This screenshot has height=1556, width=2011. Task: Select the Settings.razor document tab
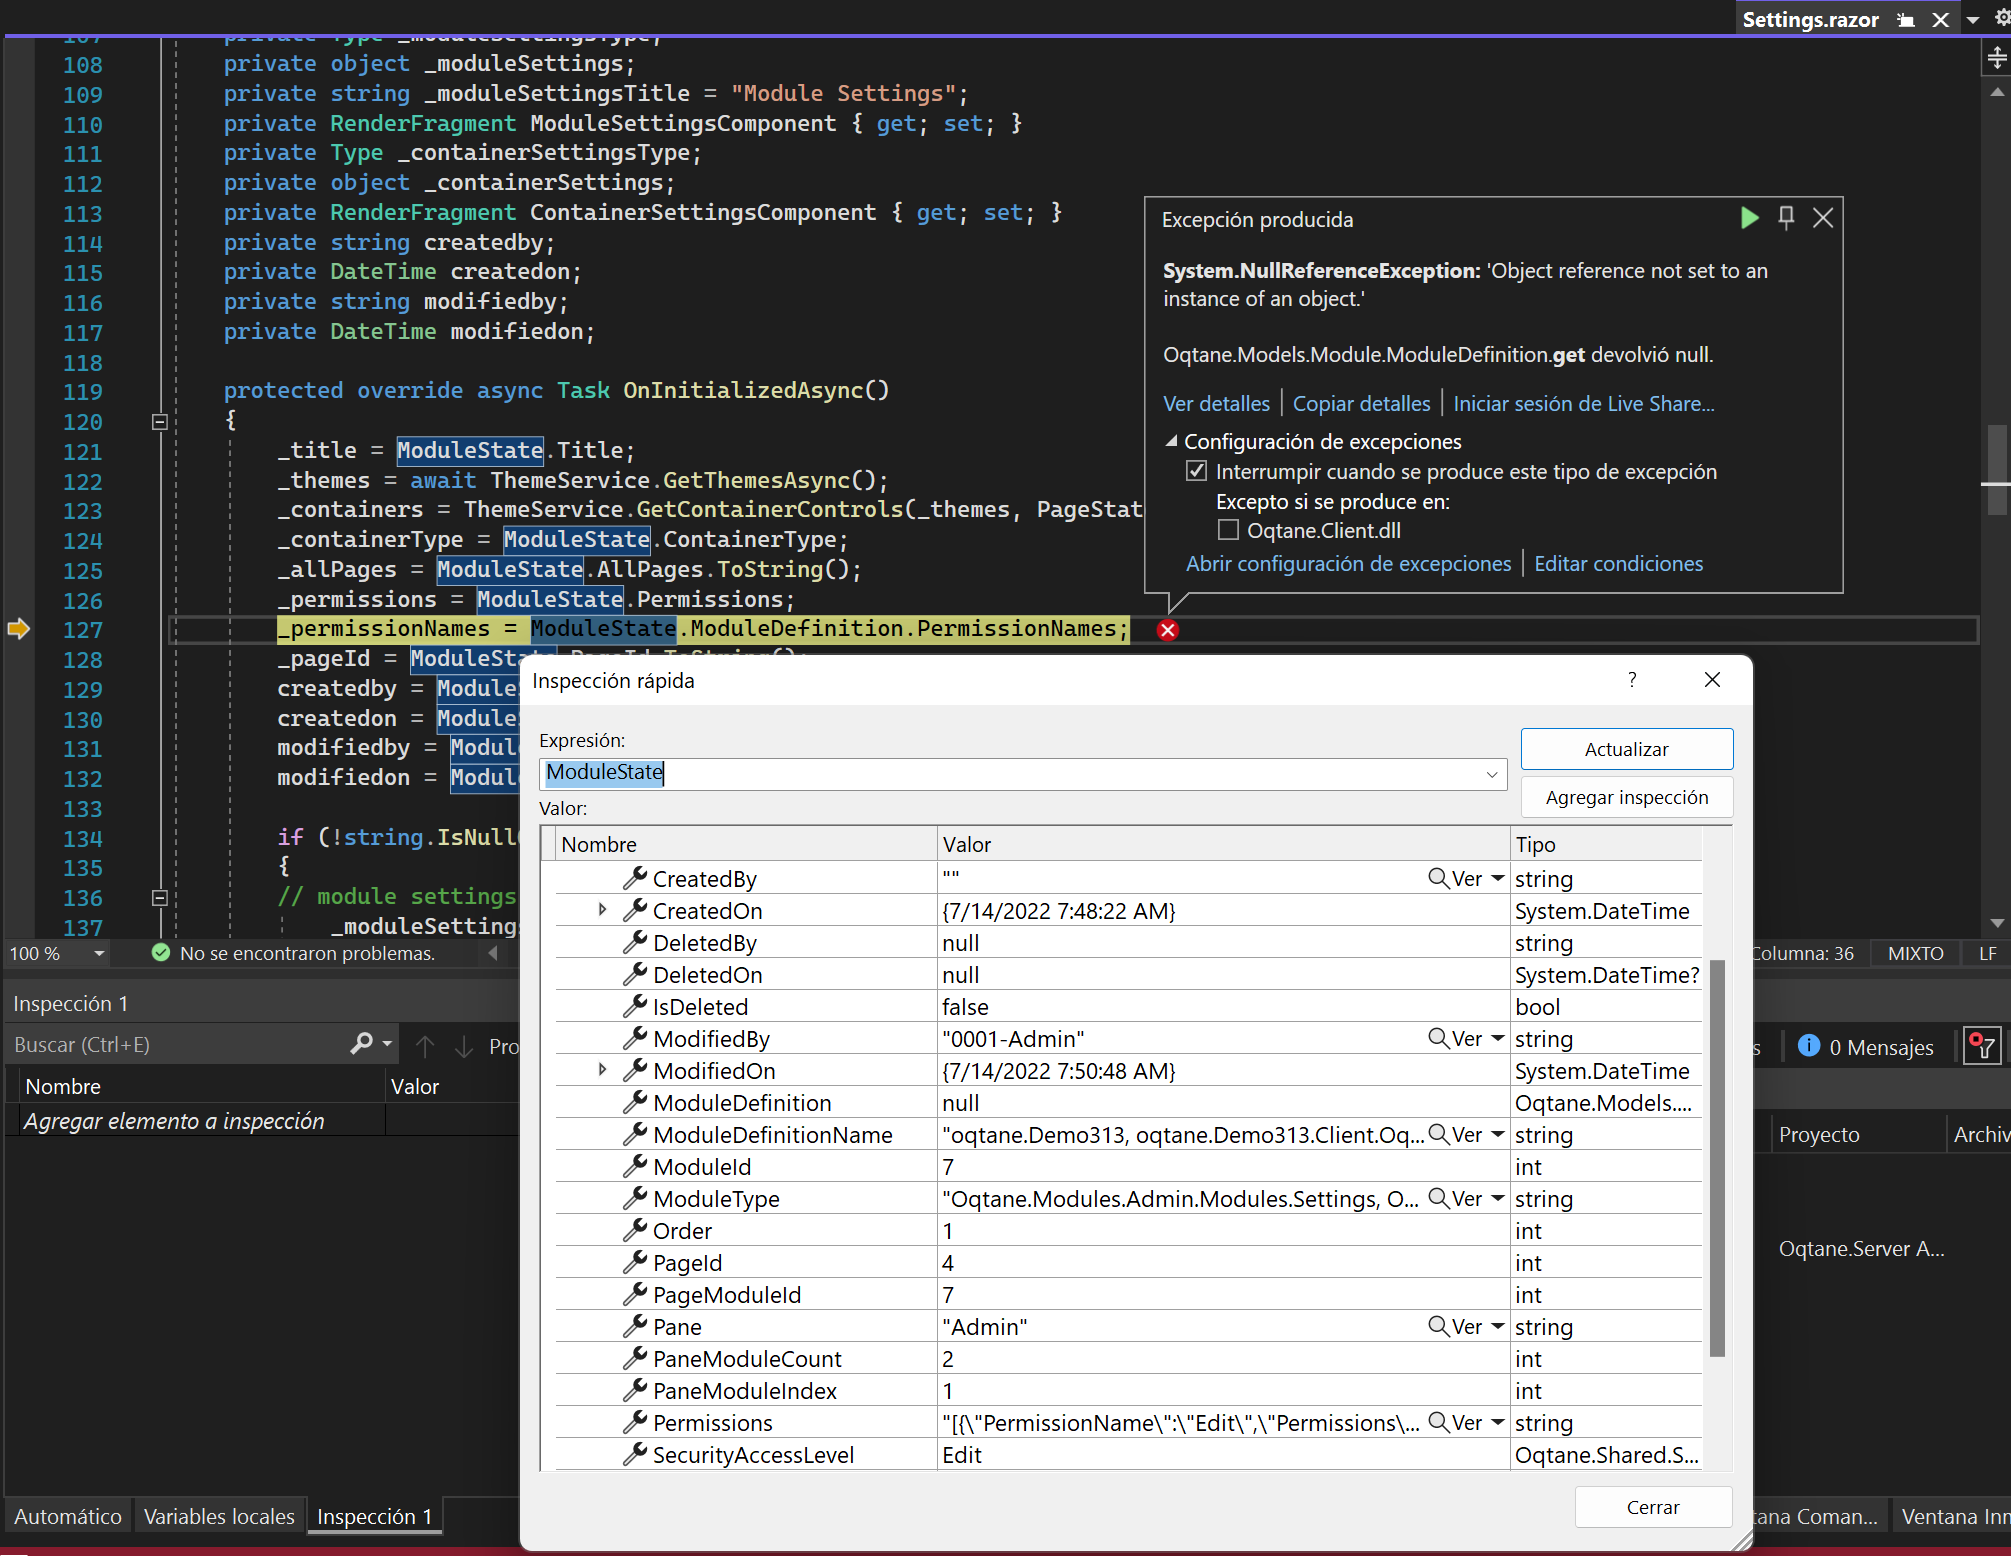[1810, 20]
